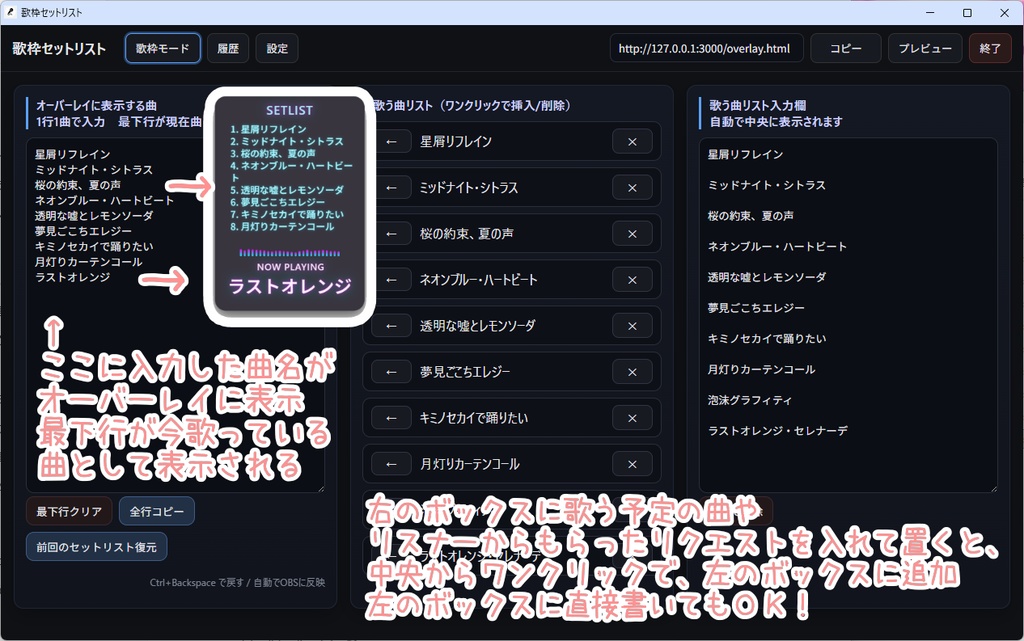Remove ネオンブルー・ハートビート with the × icon
The width and height of the screenshot is (1024, 641).
point(632,279)
